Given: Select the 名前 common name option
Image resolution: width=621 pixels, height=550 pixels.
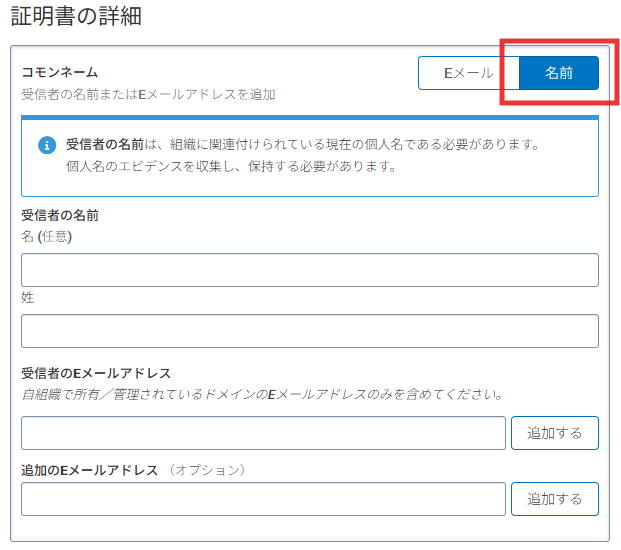Looking at the screenshot, I should pyautogui.click(x=559, y=73).
